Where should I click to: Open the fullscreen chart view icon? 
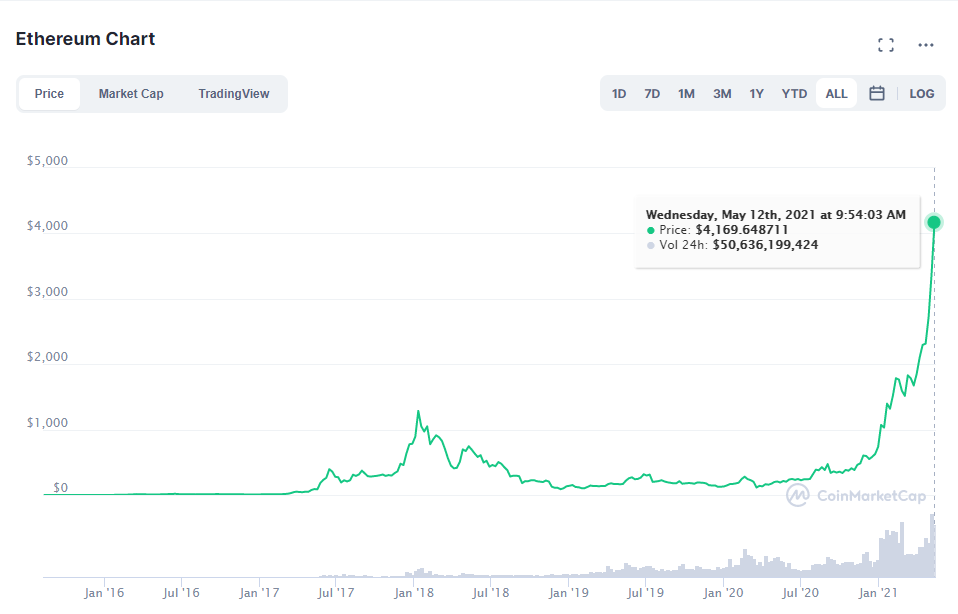click(x=886, y=45)
